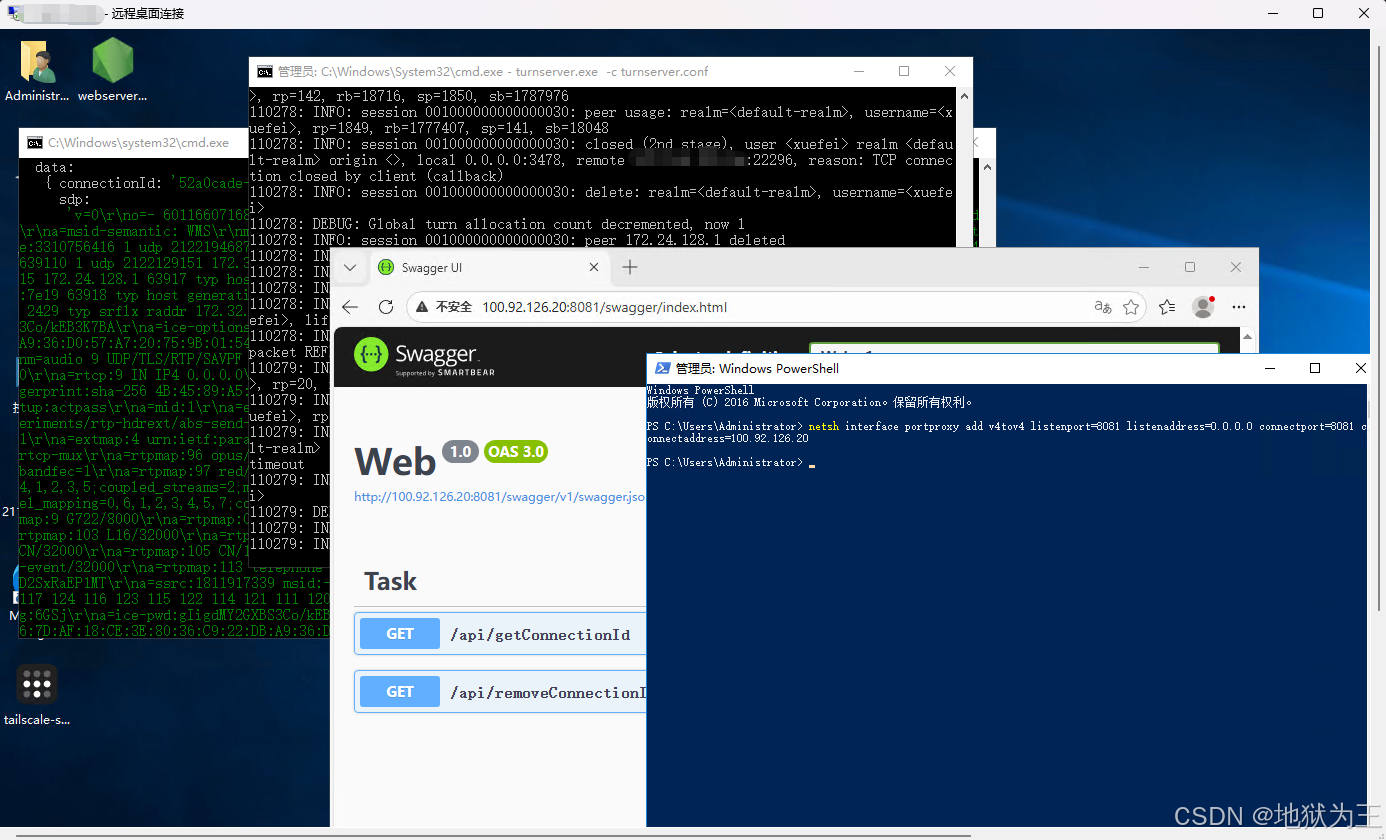This screenshot has height=840, width=1386.
Task: Click the Edge page scrollbar up arrow
Action: click(1247, 335)
